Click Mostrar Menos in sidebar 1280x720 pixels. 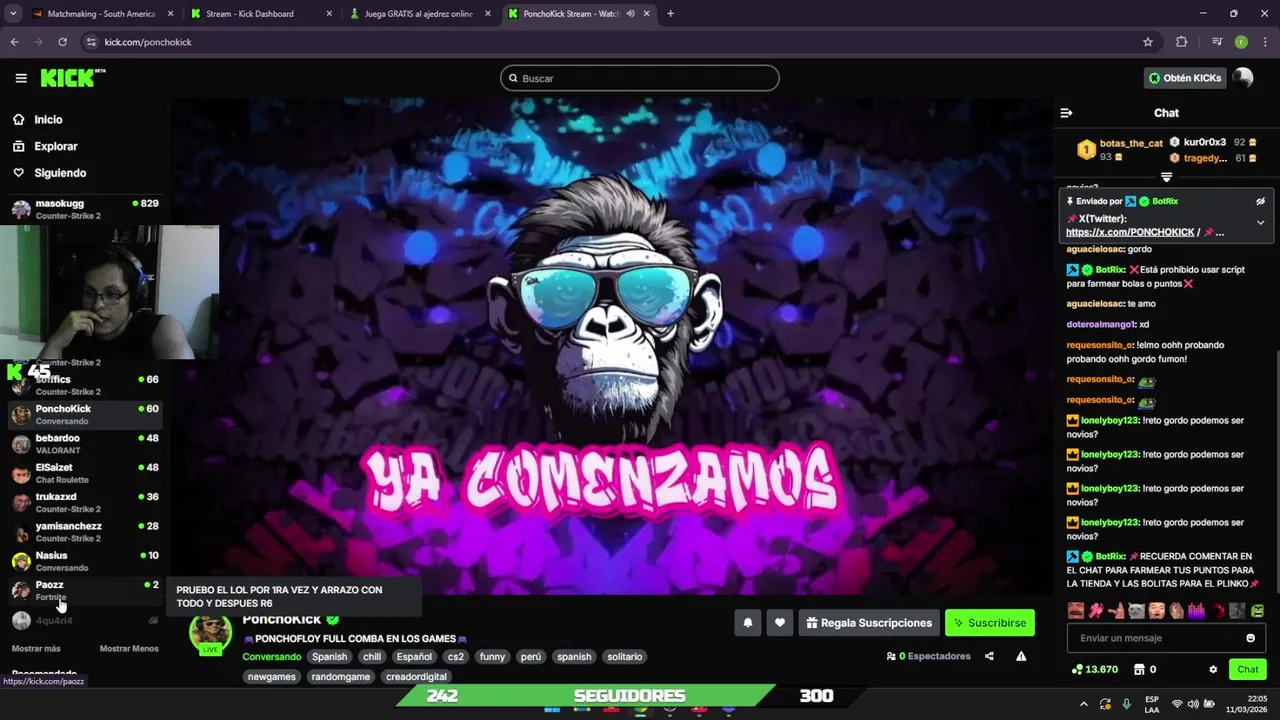coord(129,648)
